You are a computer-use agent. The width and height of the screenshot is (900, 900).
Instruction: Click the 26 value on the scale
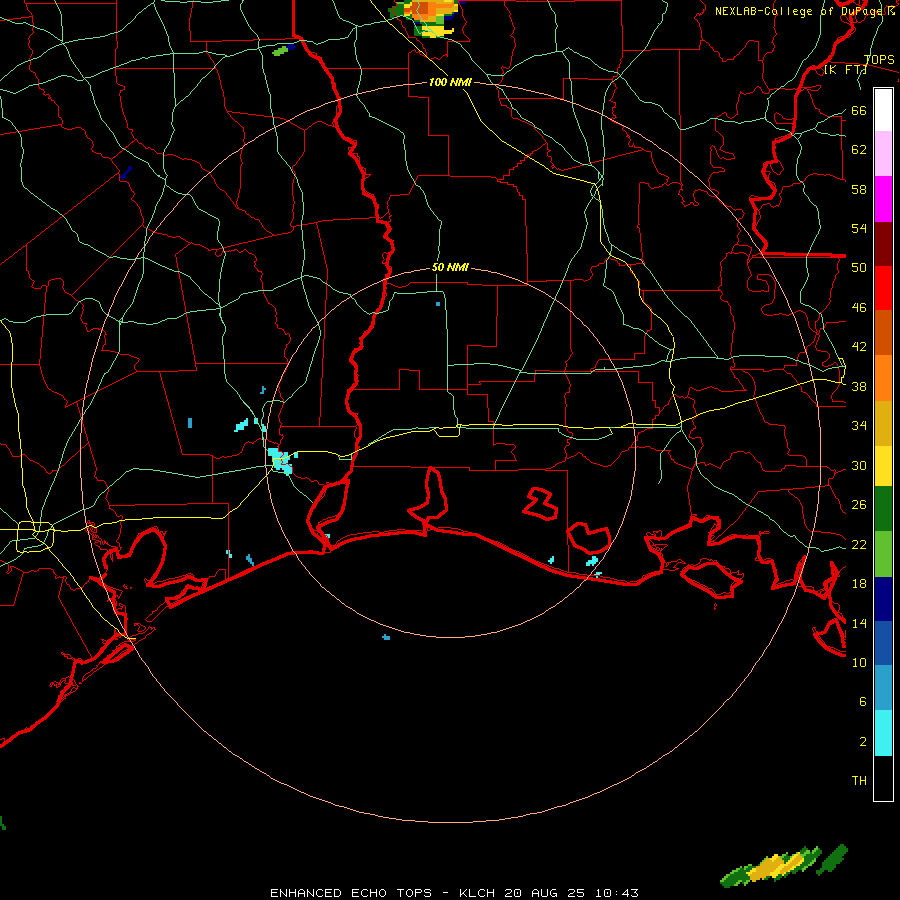(x=859, y=505)
